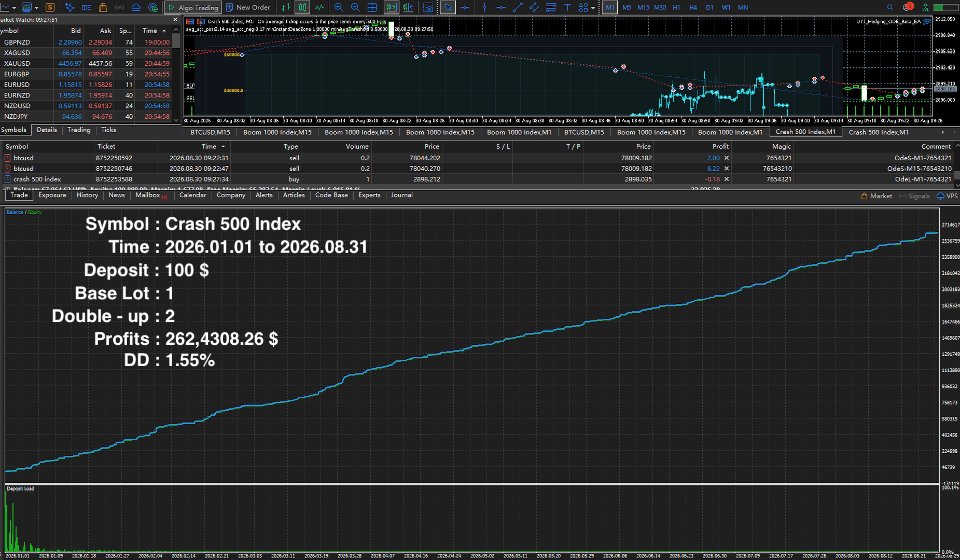Open the chart templates dropdown arrow
This screenshot has width=960, height=560.
coord(36,8)
